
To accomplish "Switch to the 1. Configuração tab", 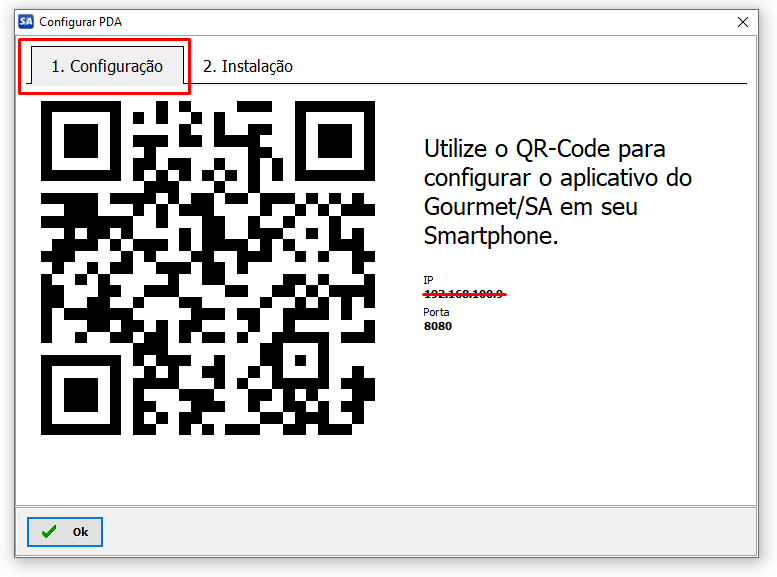I will tap(107, 66).
